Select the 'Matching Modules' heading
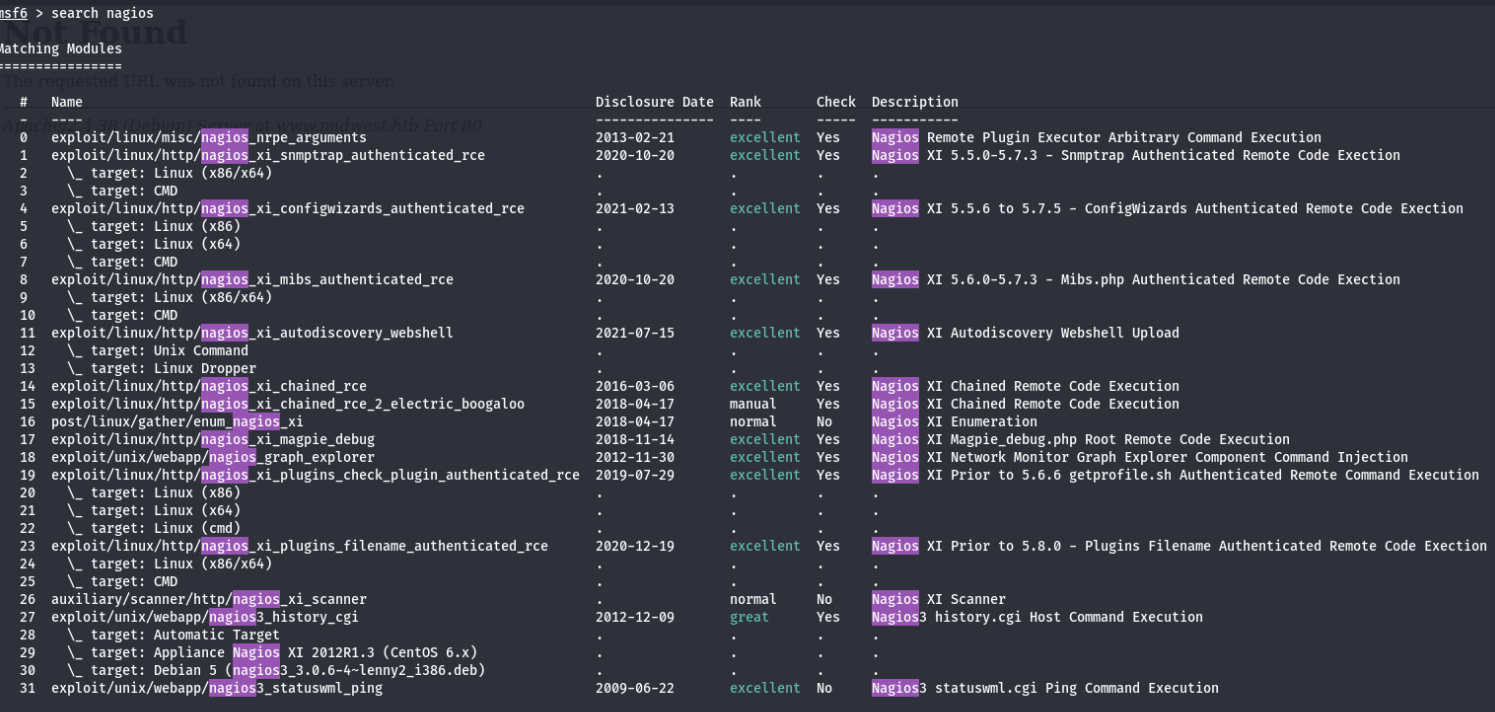The image size is (1495, 712). click(x=60, y=48)
